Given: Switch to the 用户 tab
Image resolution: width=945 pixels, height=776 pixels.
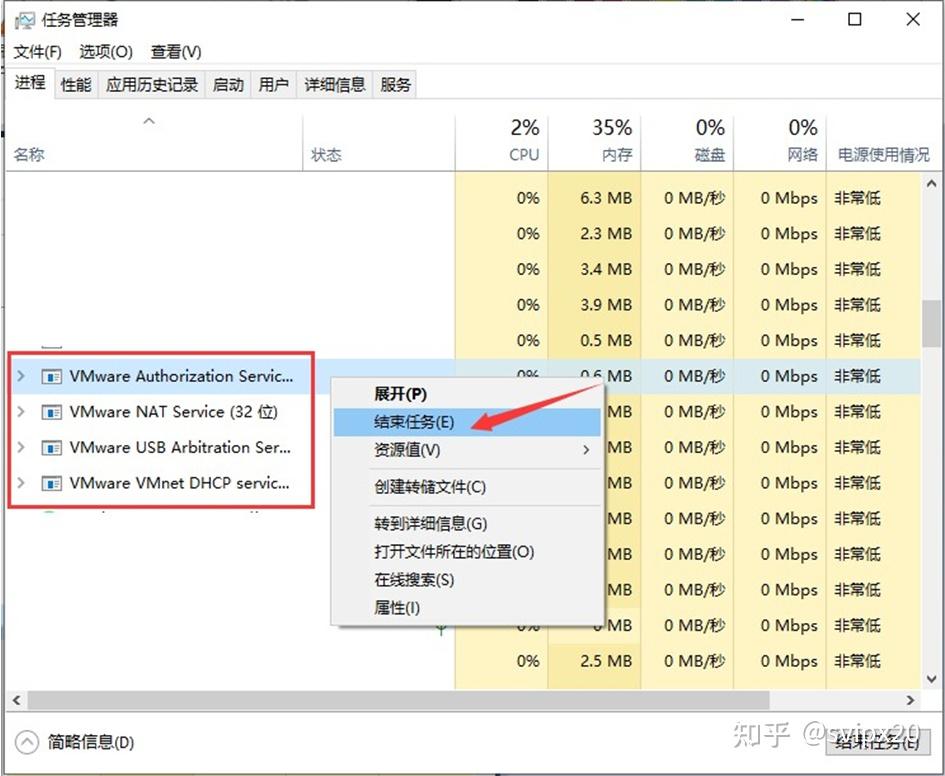Looking at the screenshot, I should pos(274,84).
